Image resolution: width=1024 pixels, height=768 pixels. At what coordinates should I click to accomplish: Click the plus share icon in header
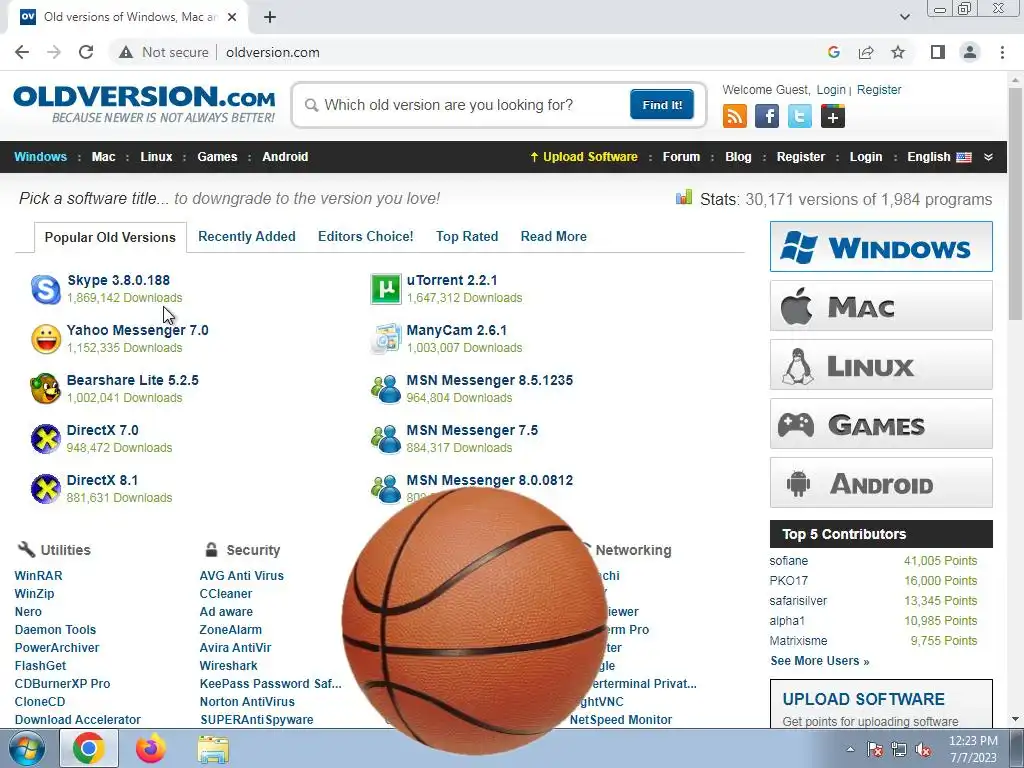(x=833, y=117)
